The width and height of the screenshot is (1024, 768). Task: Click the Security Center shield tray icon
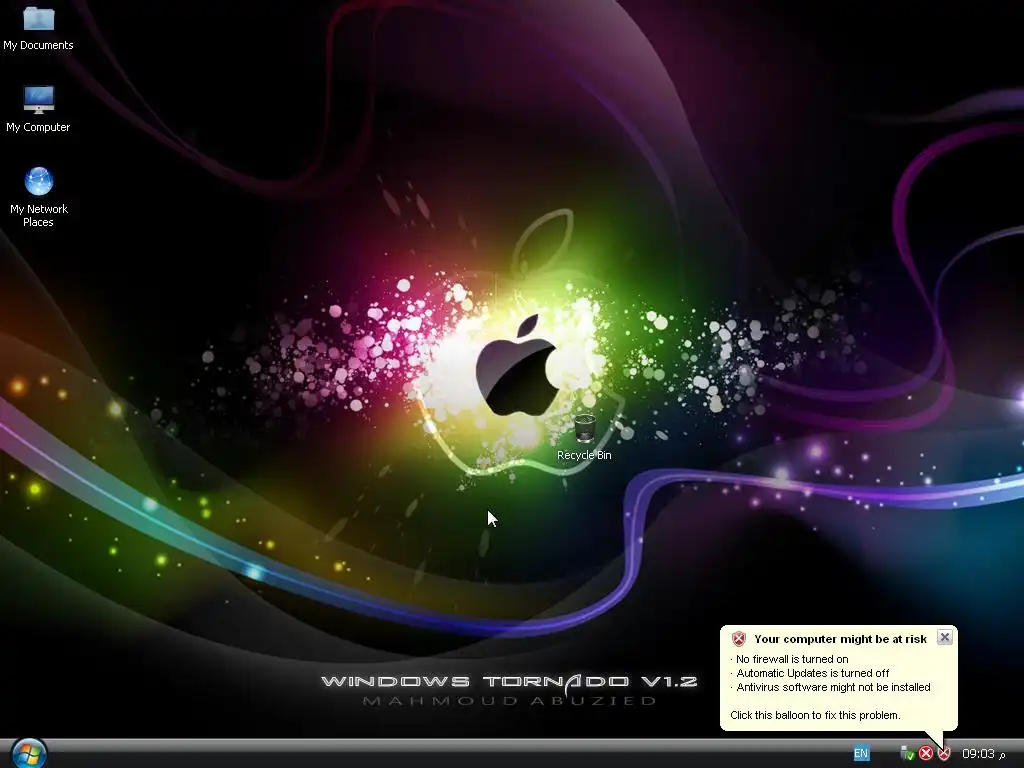point(944,754)
